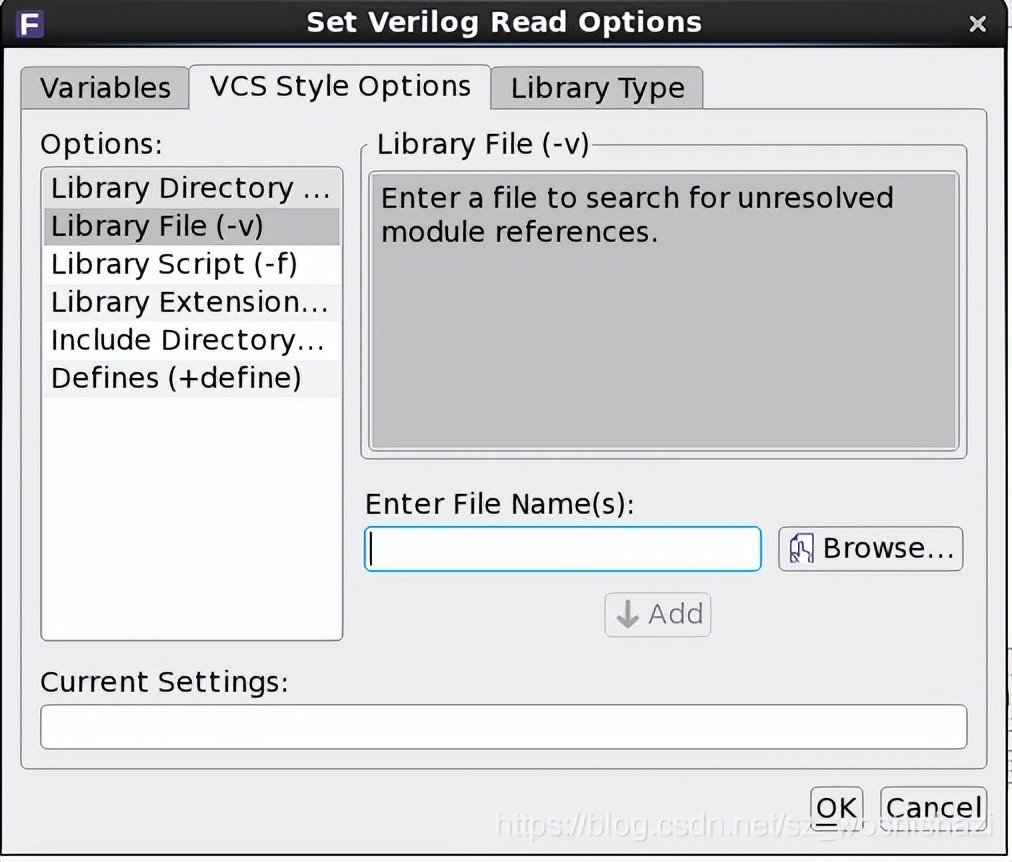1012x862 pixels.
Task: Click the dialog title bar text
Action: (504, 23)
